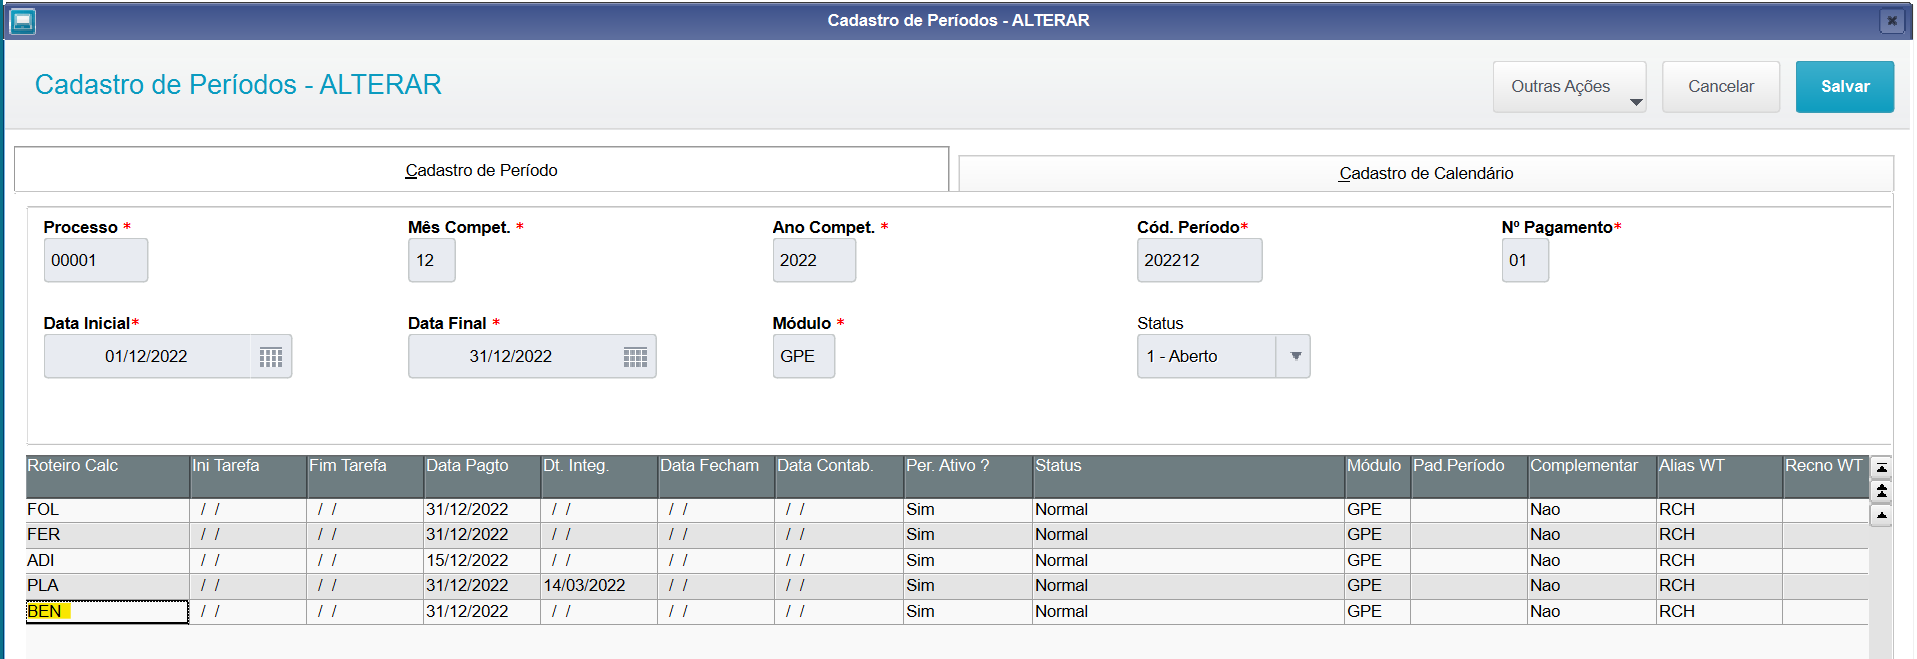1917x659 pixels.
Task: Click the Cancelar button
Action: coord(1720,87)
